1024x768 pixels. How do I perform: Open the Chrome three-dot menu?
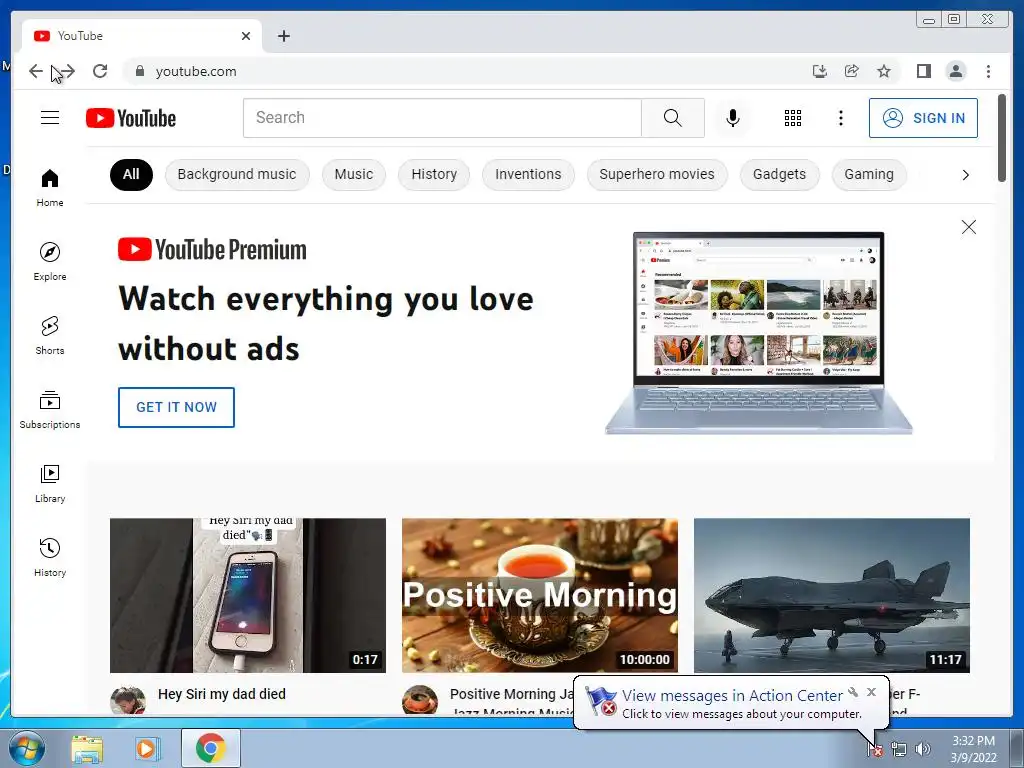pyautogui.click(x=988, y=71)
